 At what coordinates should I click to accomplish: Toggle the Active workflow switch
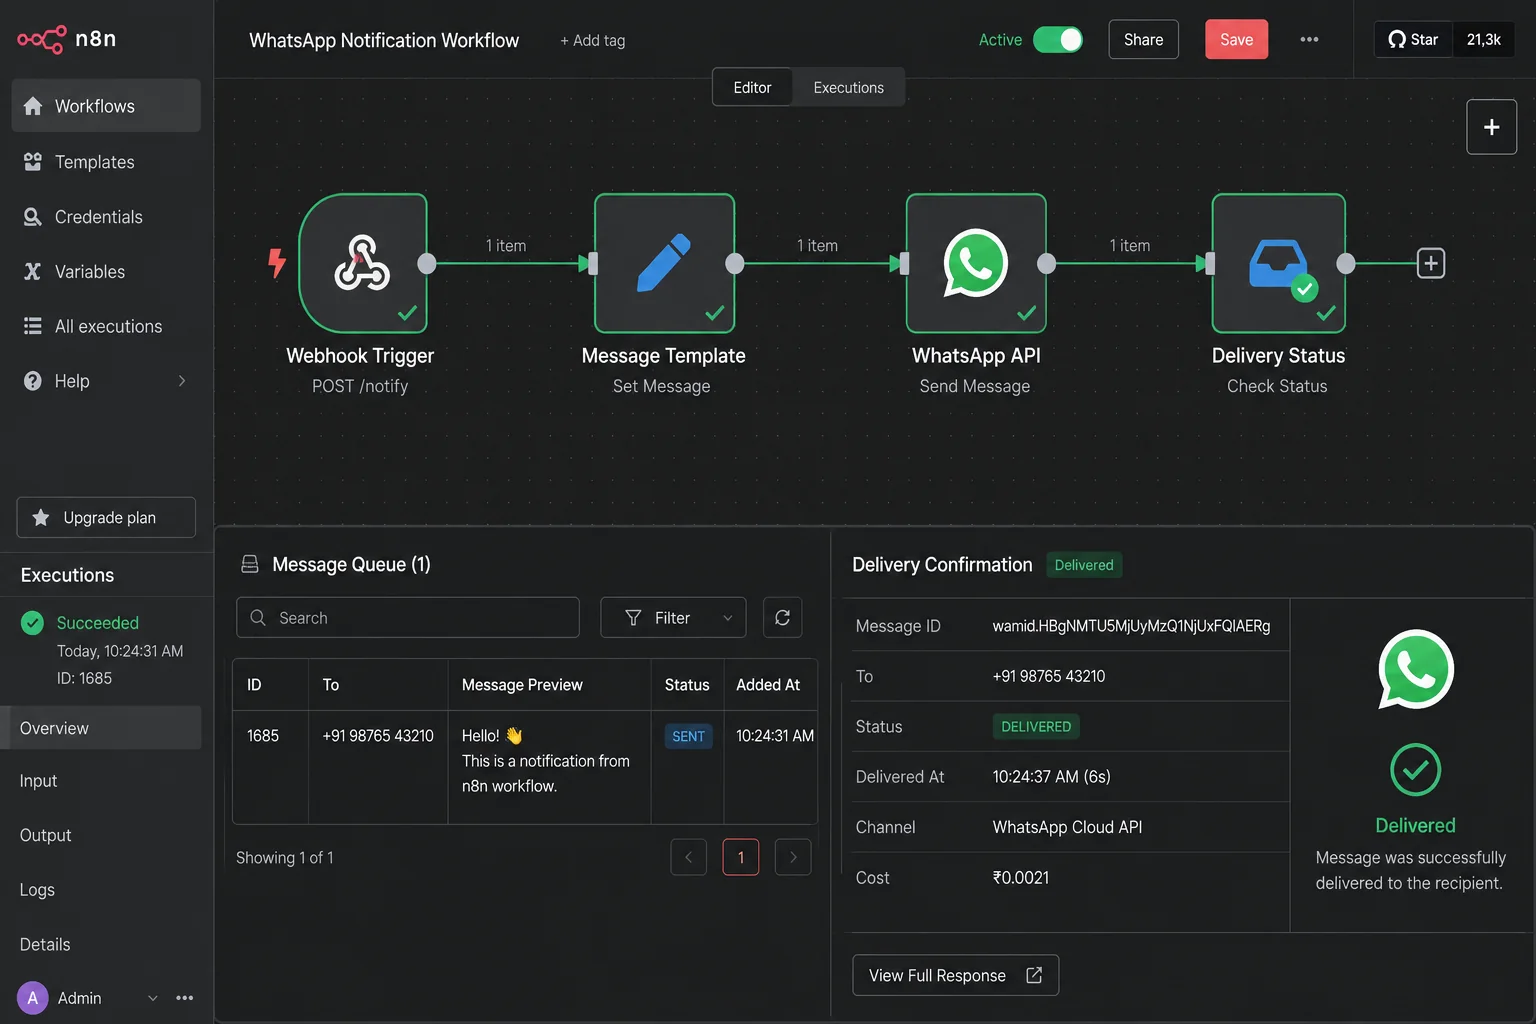tap(1058, 39)
